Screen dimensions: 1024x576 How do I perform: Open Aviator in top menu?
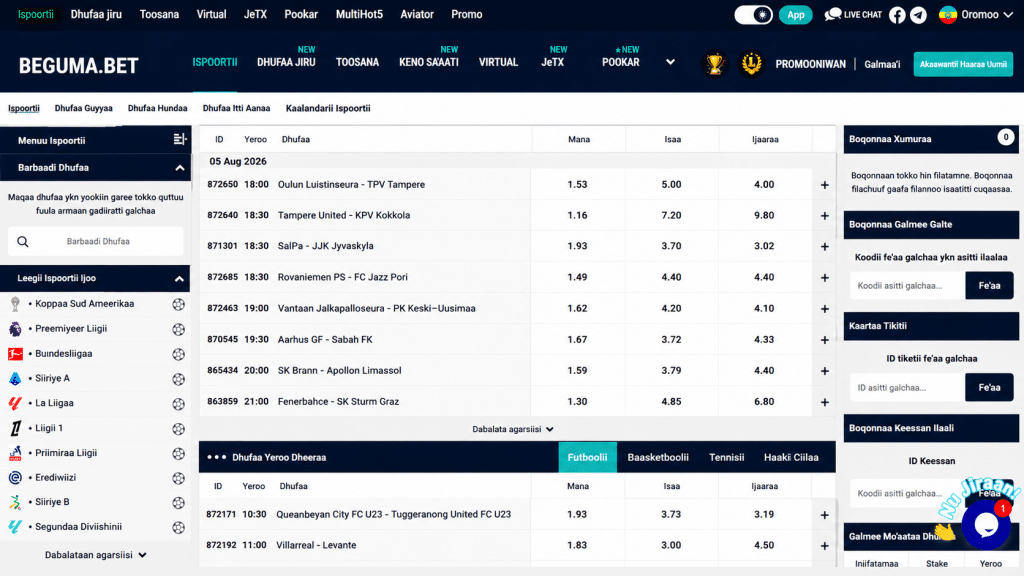pos(417,14)
